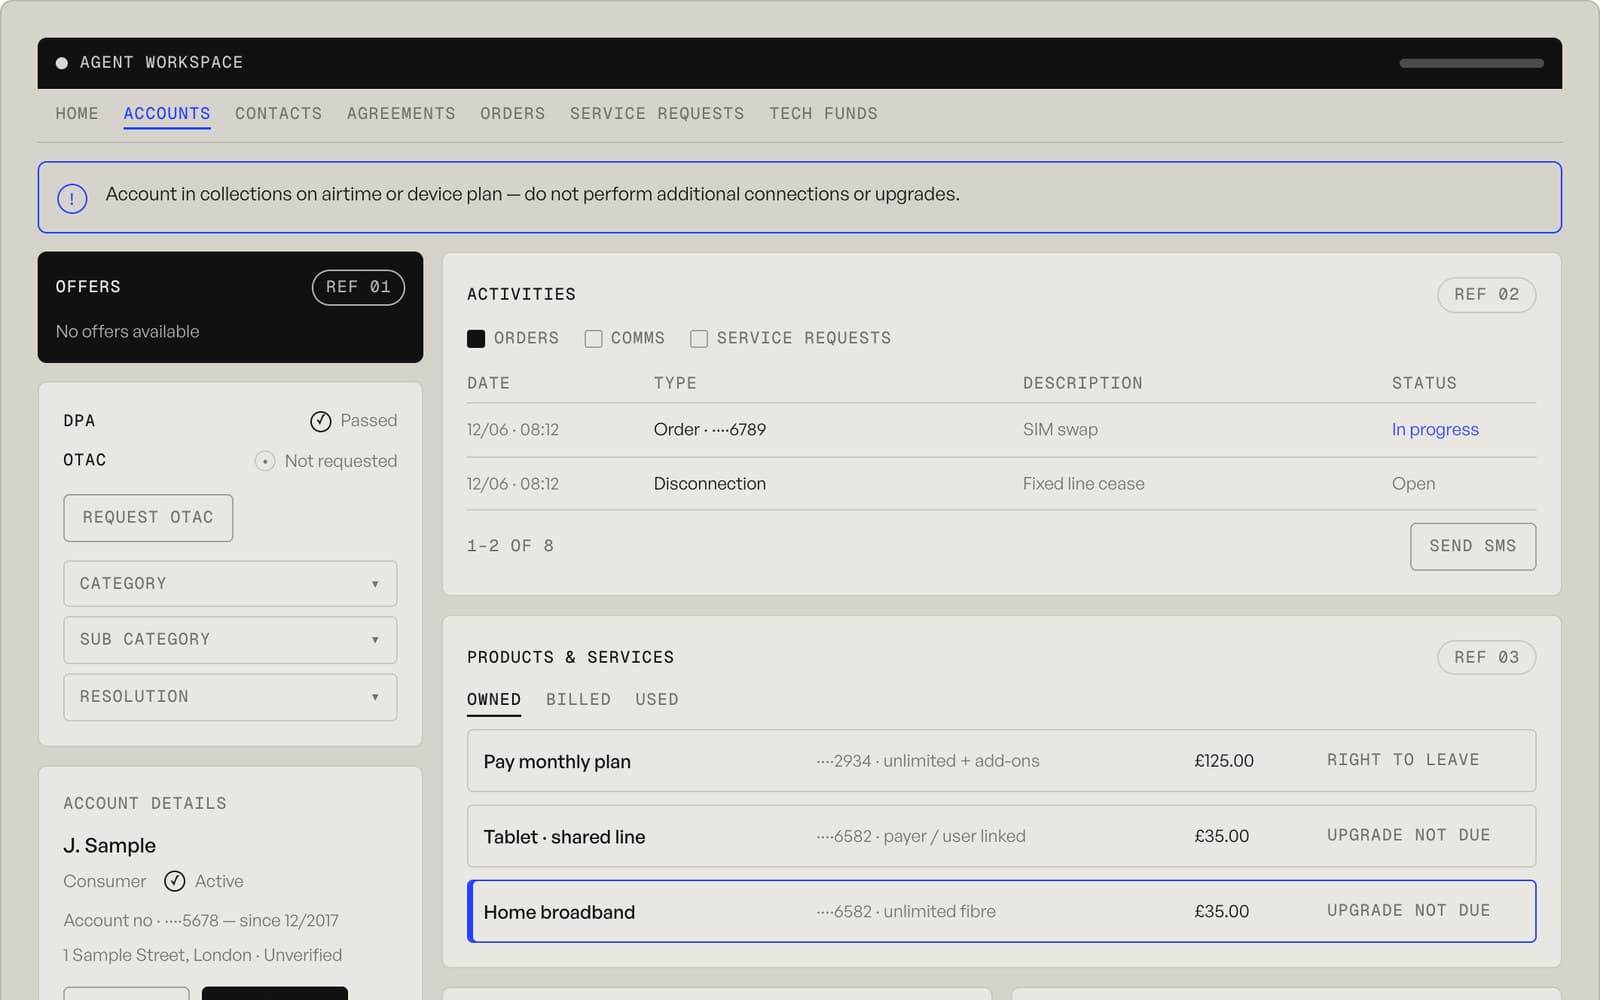Switch to the Billed products tab
The width and height of the screenshot is (1600, 1000).
tap(578, 700)
